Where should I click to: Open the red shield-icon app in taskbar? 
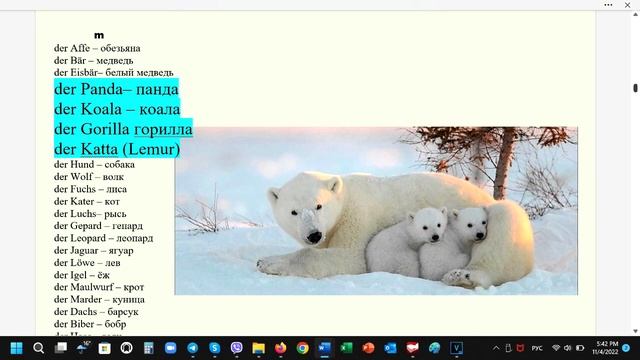413,348
